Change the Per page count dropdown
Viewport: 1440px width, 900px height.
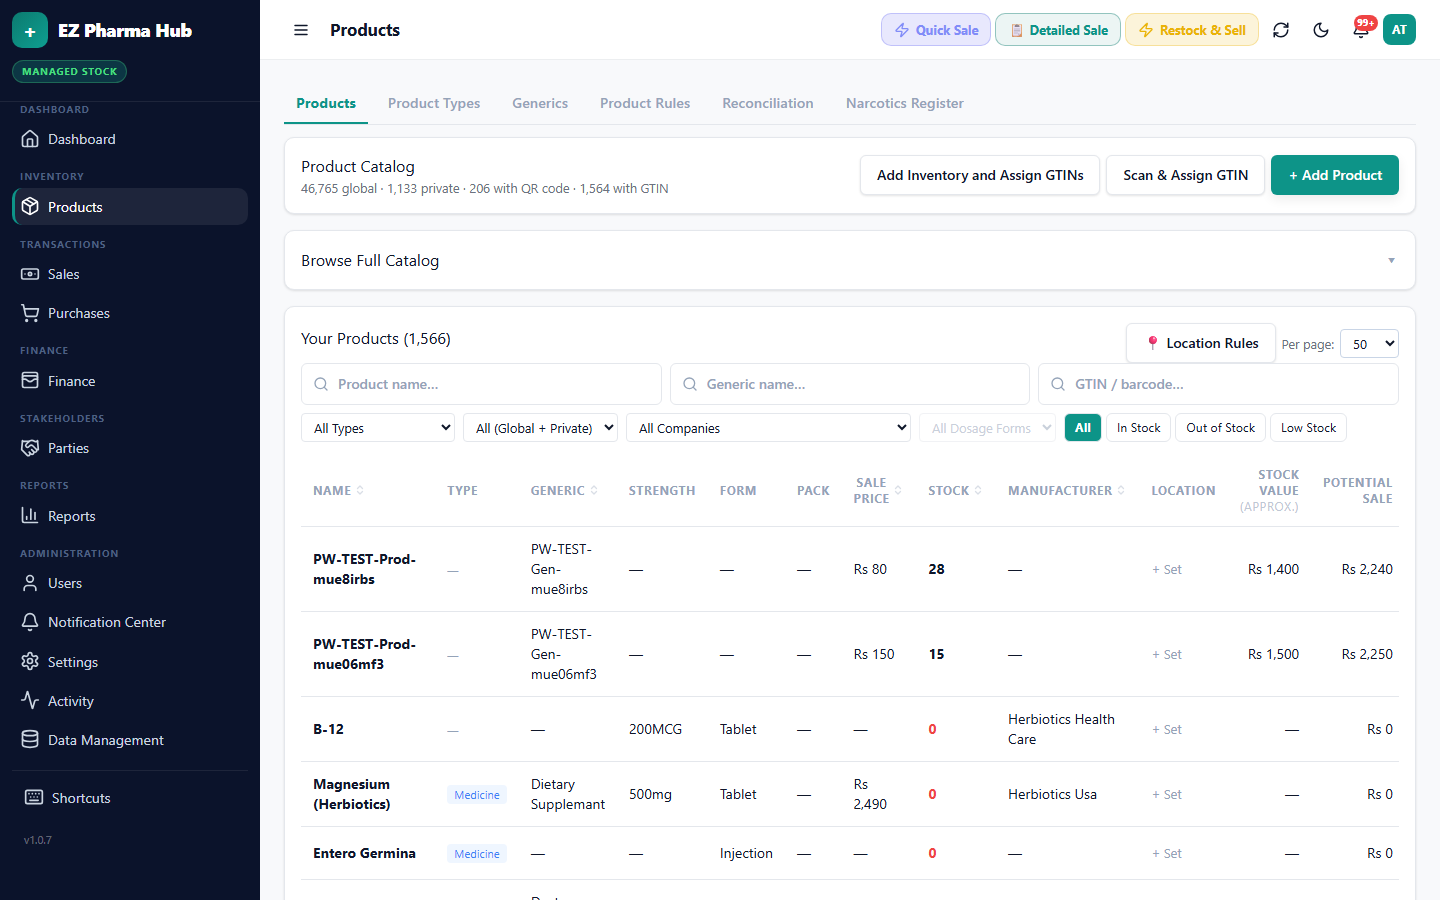(x=1369, y=344)
